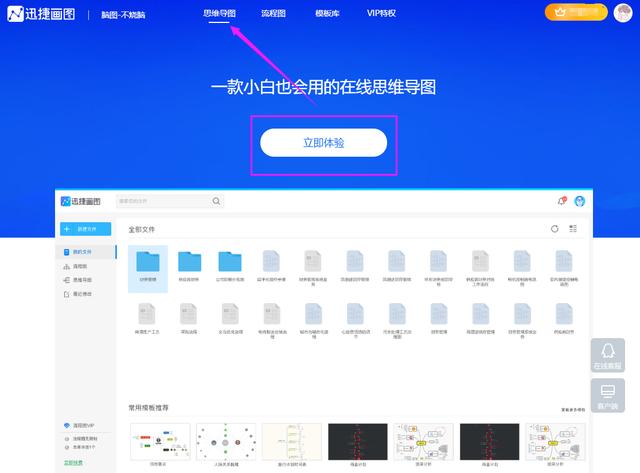
Task: Open the QQ 在线客服 floating widget
Action: click(x=607, y=355)
